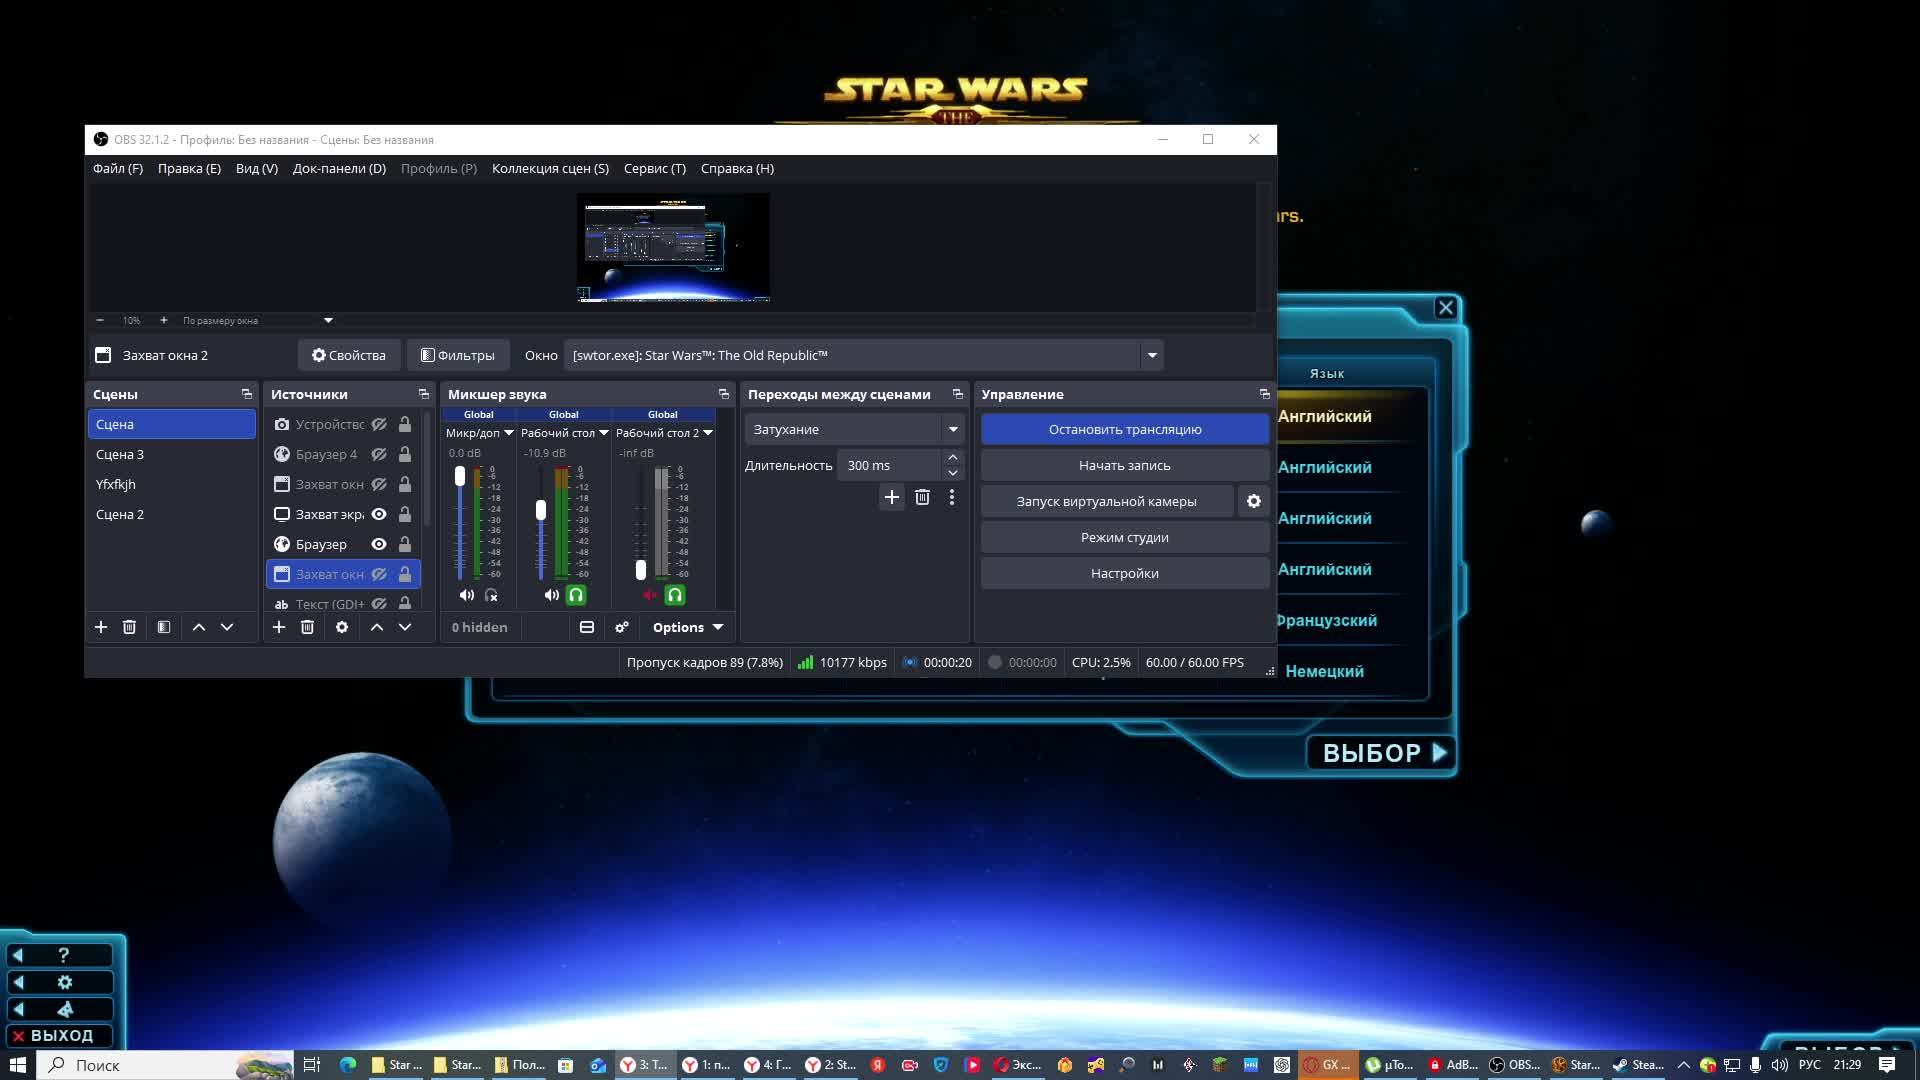Move scene up in Сцены panel
This screenshot has height=1080, width=1920.
[x=199, y=627]
